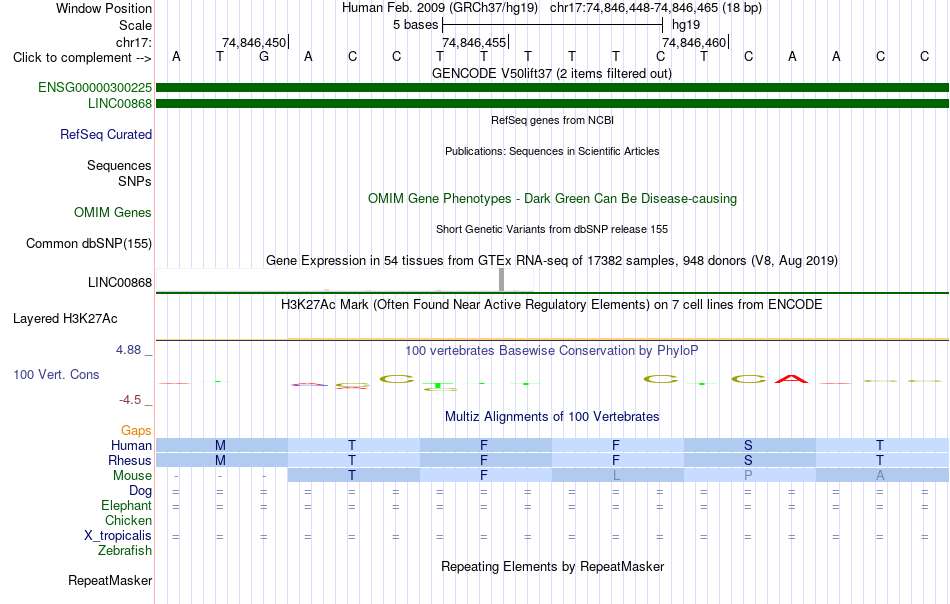Click the Gaps row label

[136, 431]
